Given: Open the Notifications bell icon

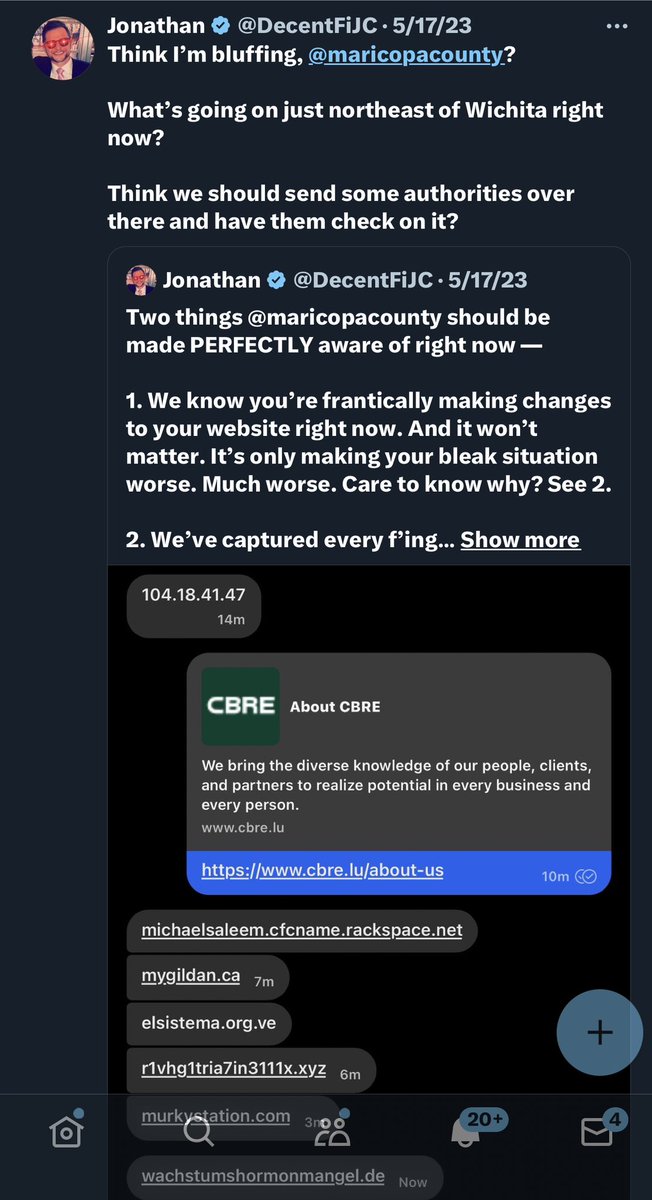Looking at the screenshot, I should tap(465, 1130).
